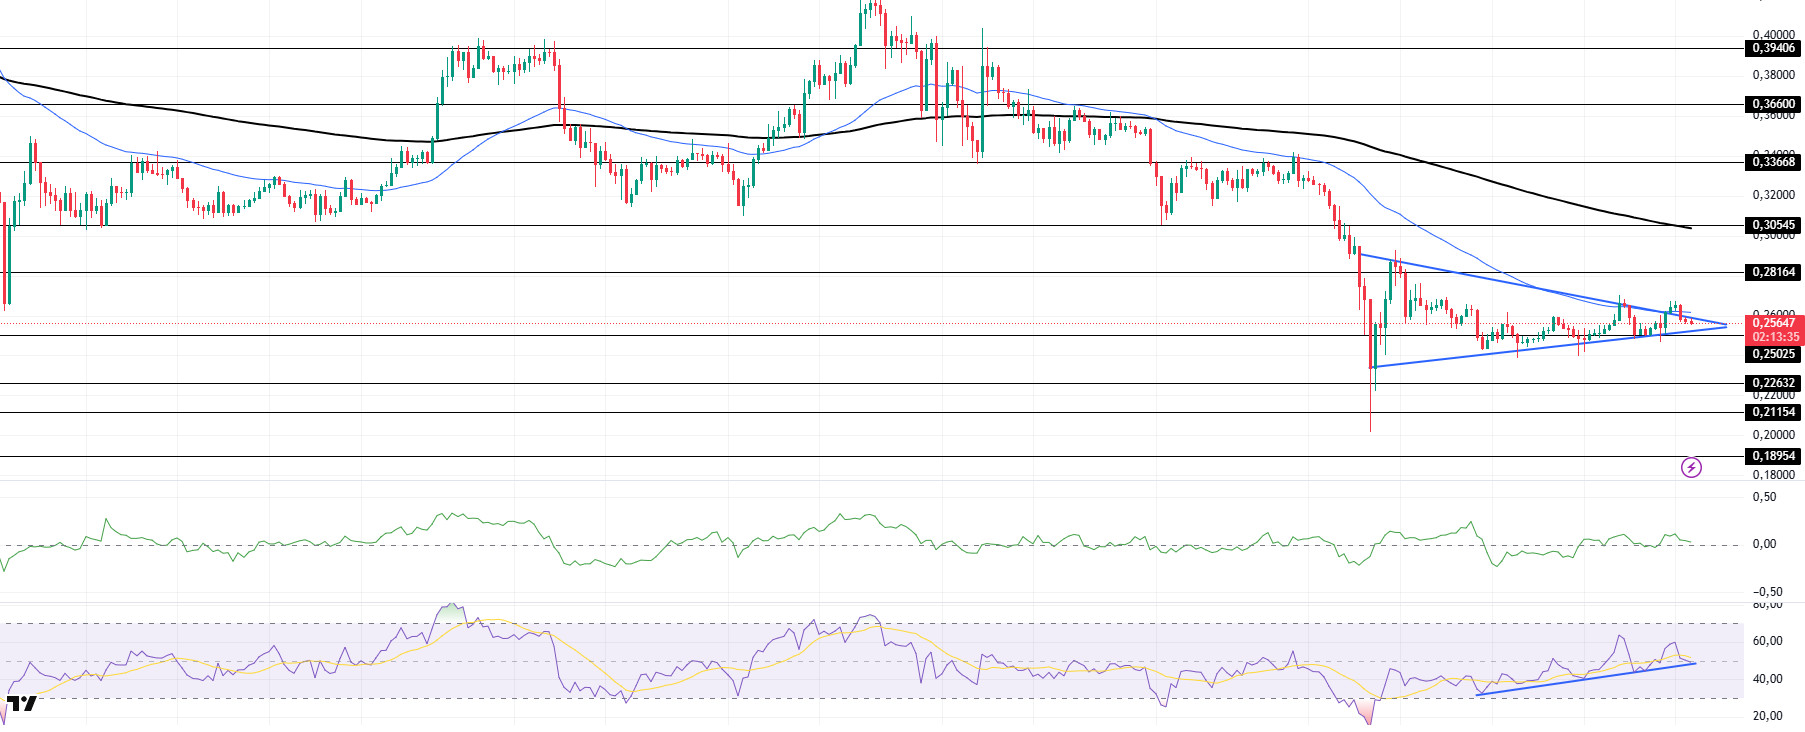Click the 60,00 RSI axis value

click(x=1768, y=641)
